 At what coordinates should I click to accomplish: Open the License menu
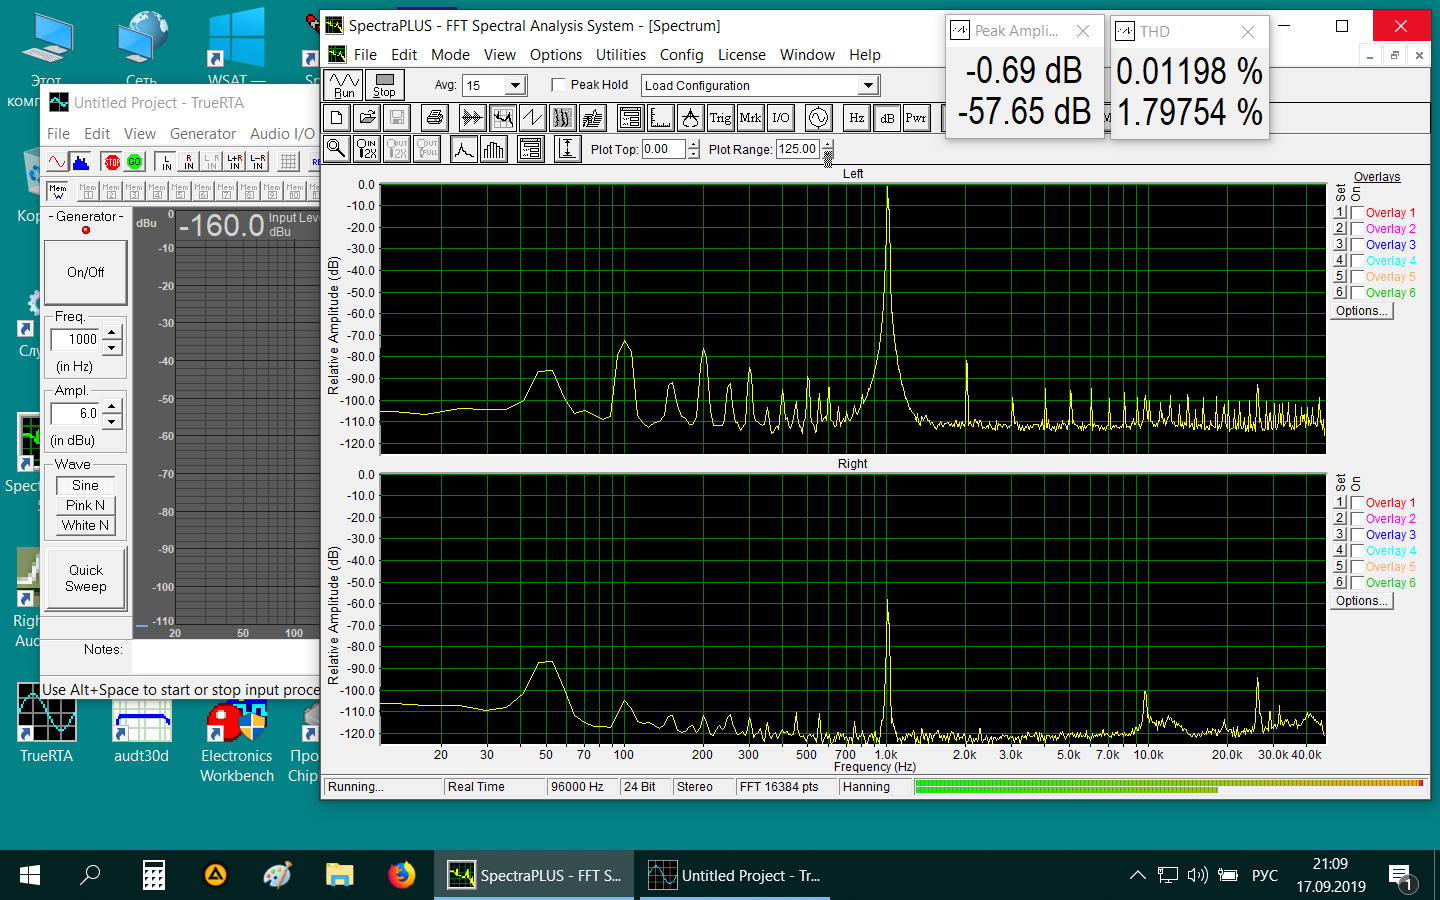click(x=741, y=55)
